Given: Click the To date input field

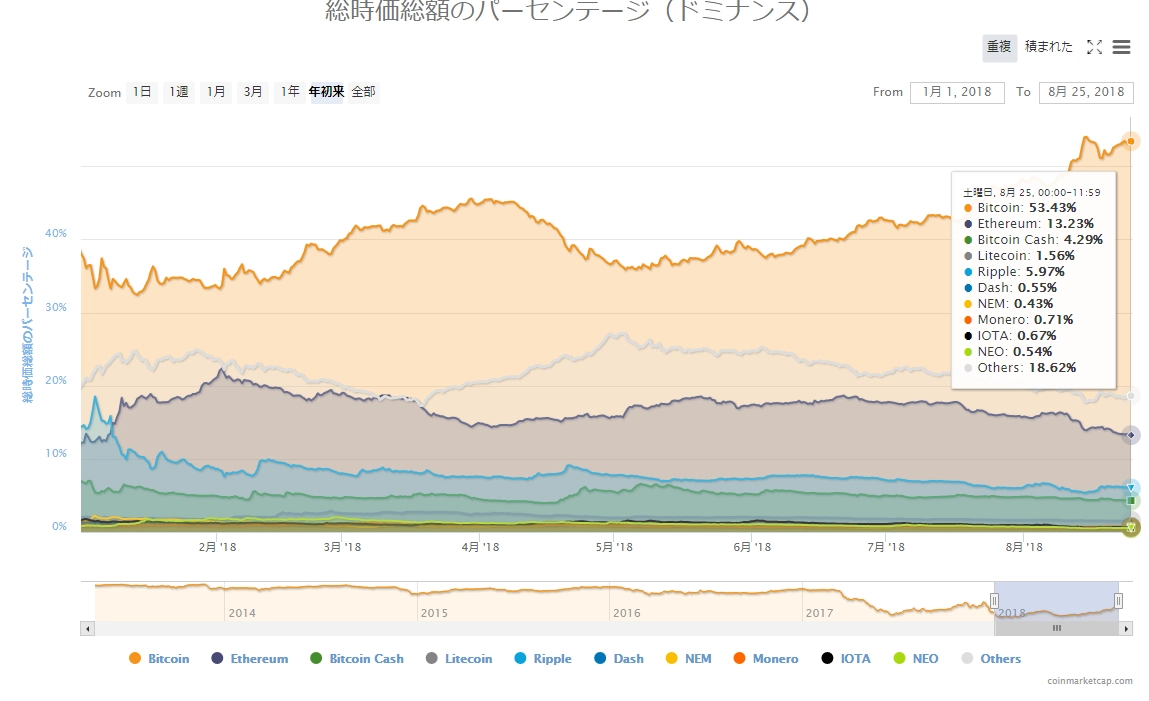Looking at the screenshot, I should pos(1085,92).
